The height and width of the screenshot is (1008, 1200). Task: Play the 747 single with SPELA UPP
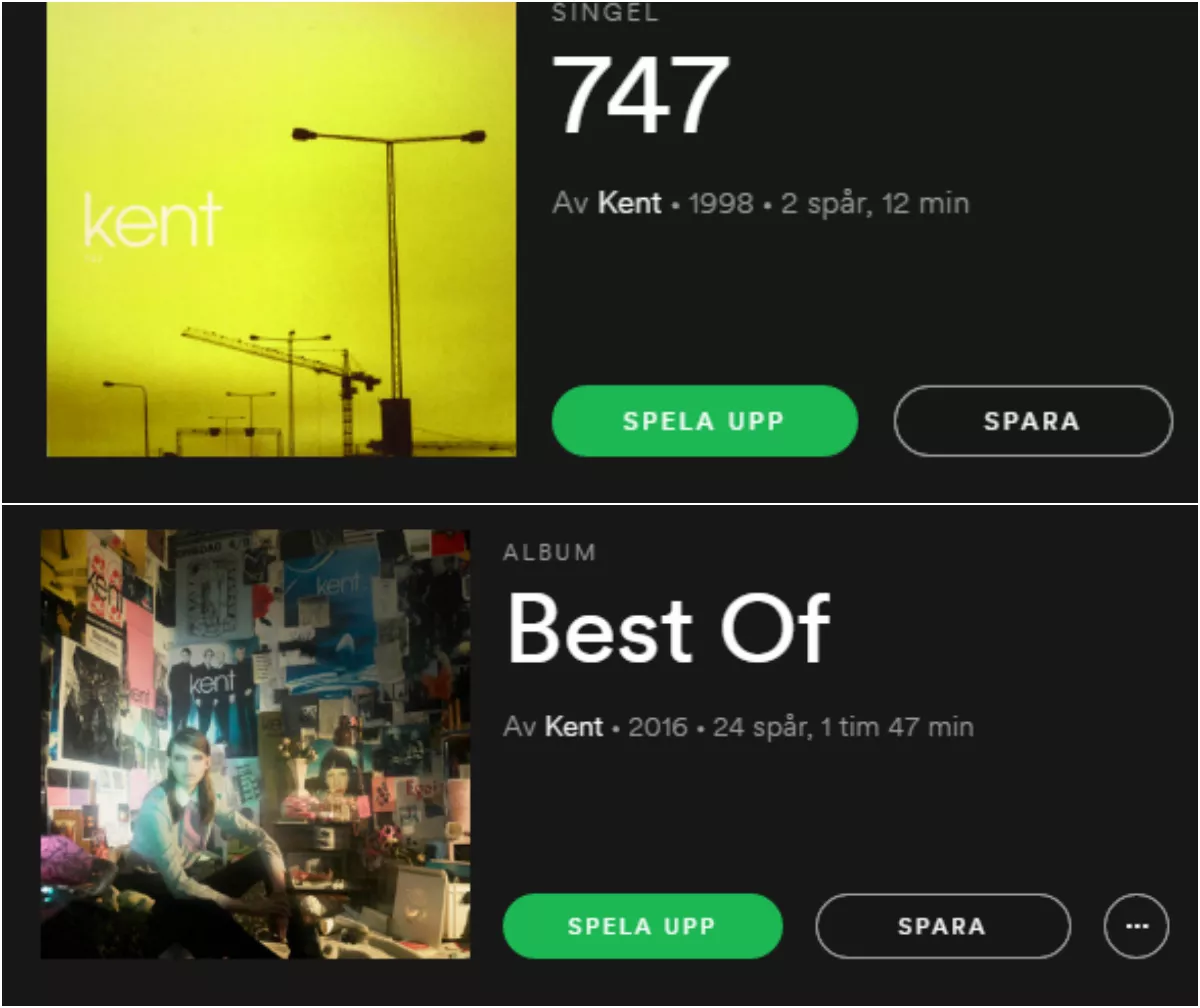pos(705,421)
